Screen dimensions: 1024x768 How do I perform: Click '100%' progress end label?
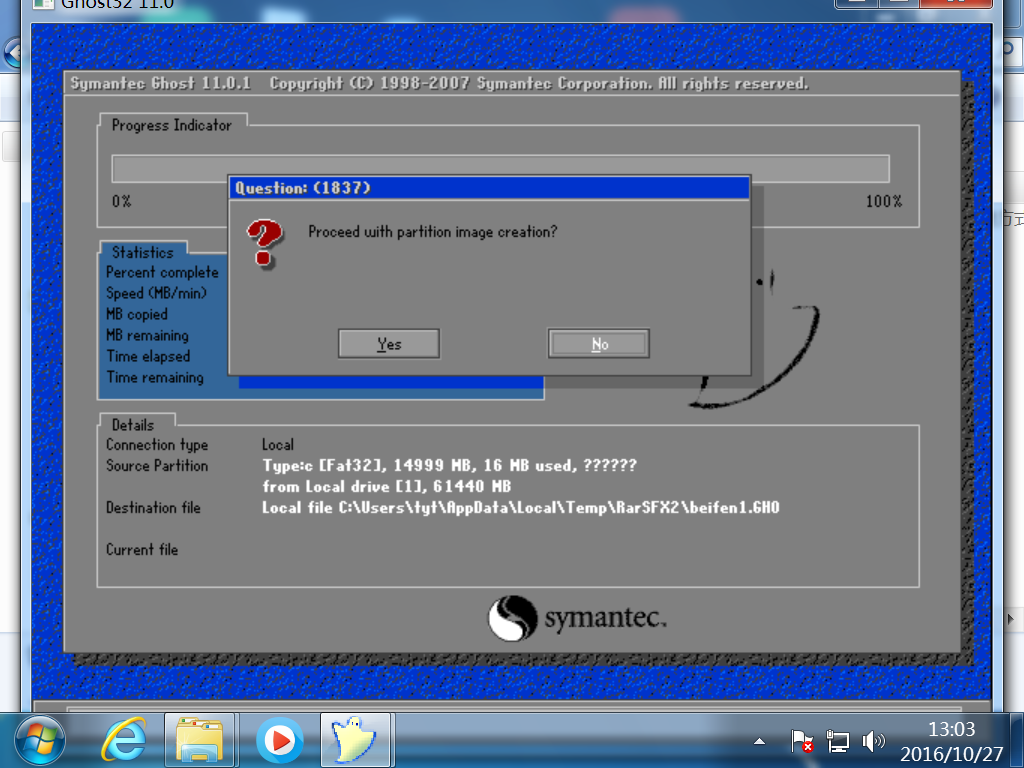(884, 201)
